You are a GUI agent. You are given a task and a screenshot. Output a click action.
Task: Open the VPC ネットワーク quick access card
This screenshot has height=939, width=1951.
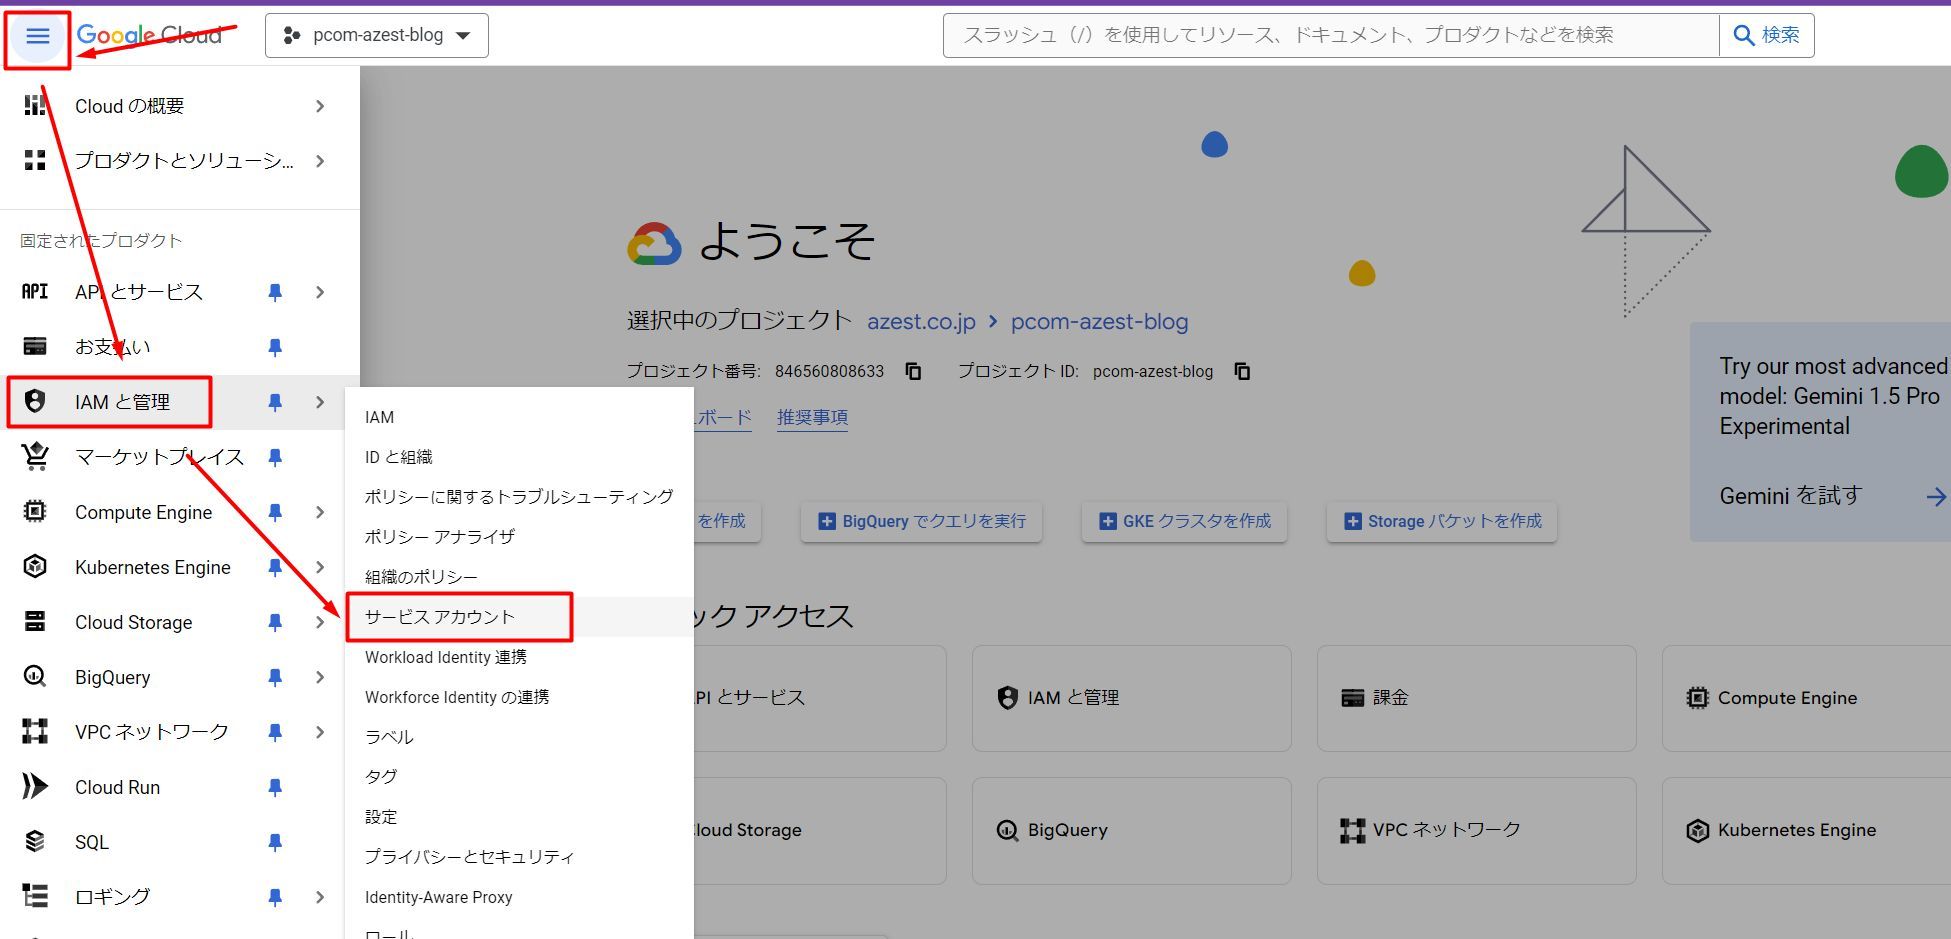coord(1476,831)
